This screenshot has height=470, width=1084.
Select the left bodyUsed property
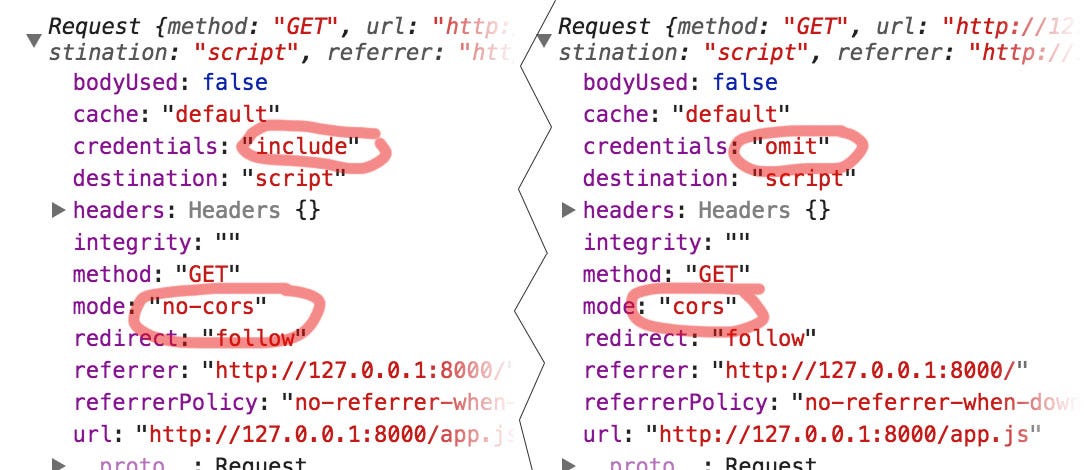pyautogui.click(x=126, y=82)
